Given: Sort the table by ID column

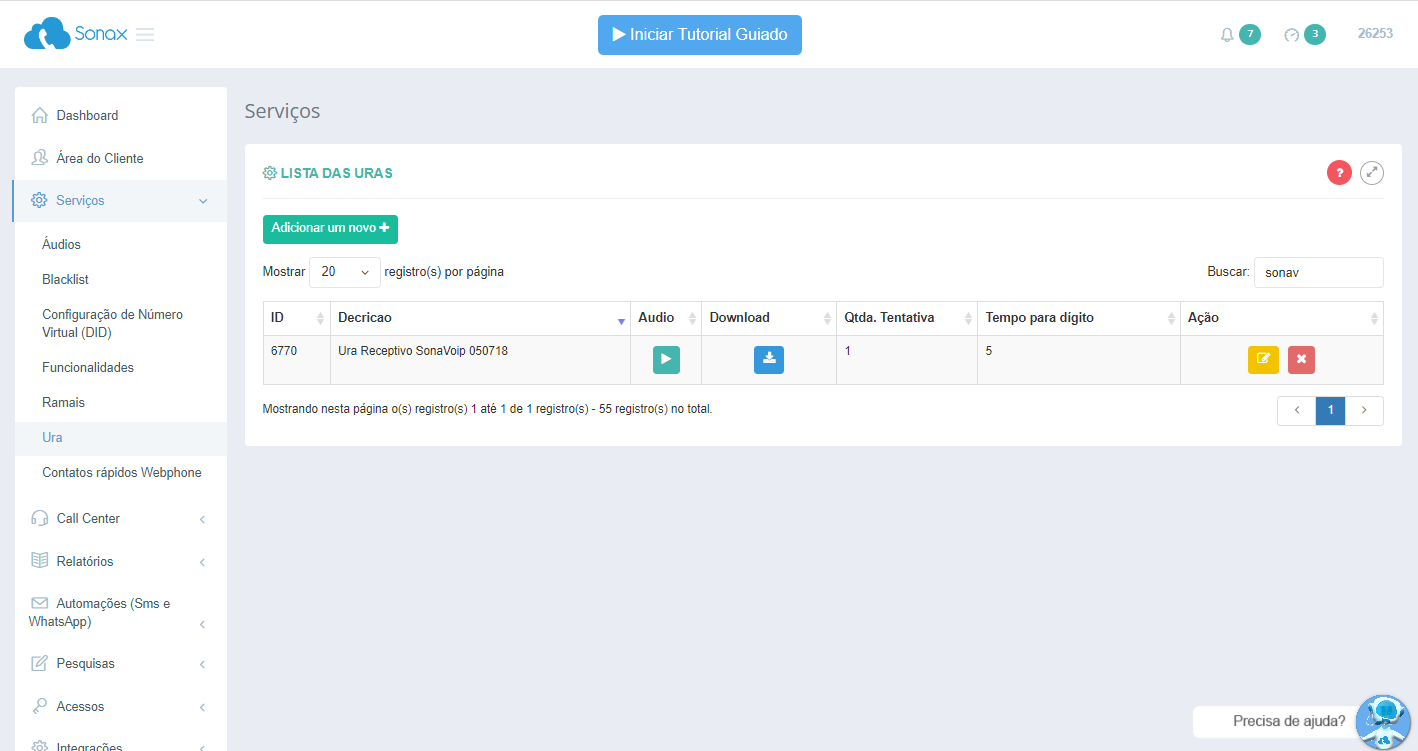Looking at the screenshot, I should pos(296,318).
